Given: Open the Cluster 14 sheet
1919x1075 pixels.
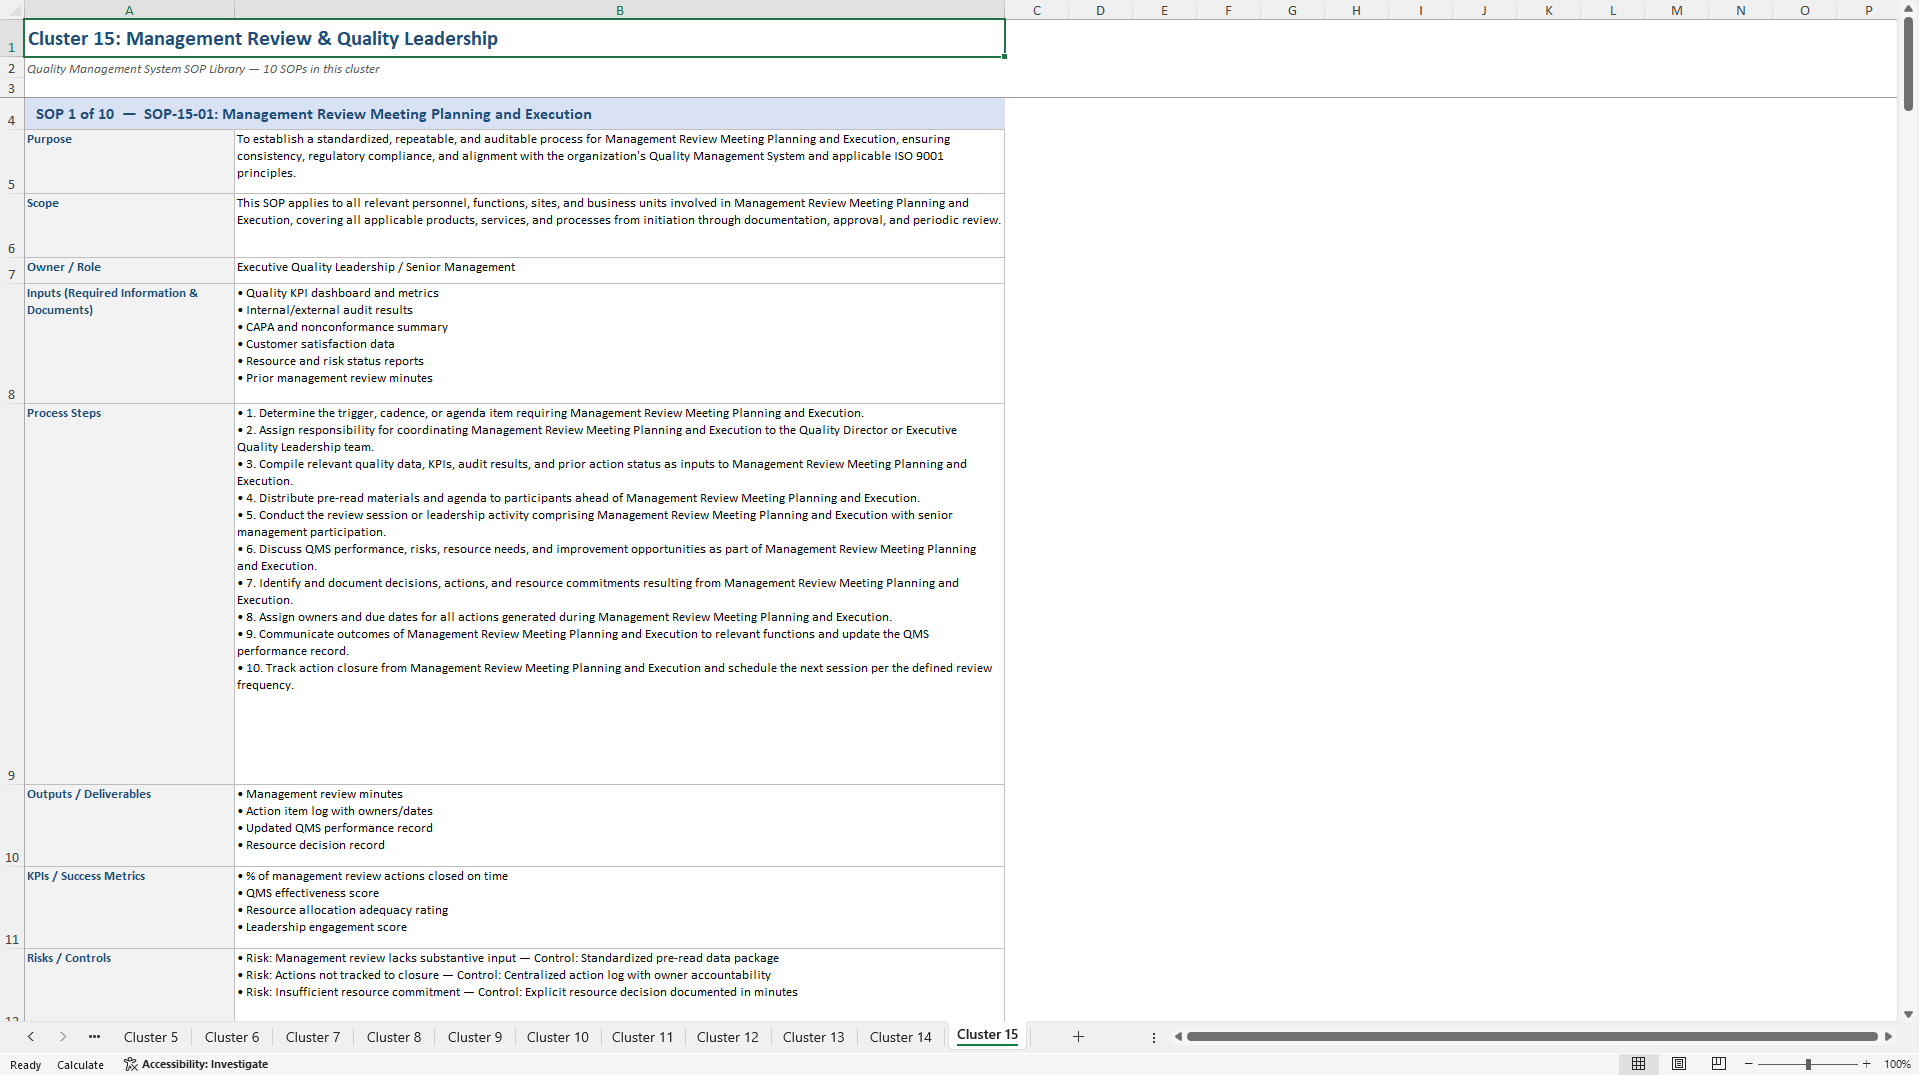Looking at the screenshot, I should [x=901, y=1037].
